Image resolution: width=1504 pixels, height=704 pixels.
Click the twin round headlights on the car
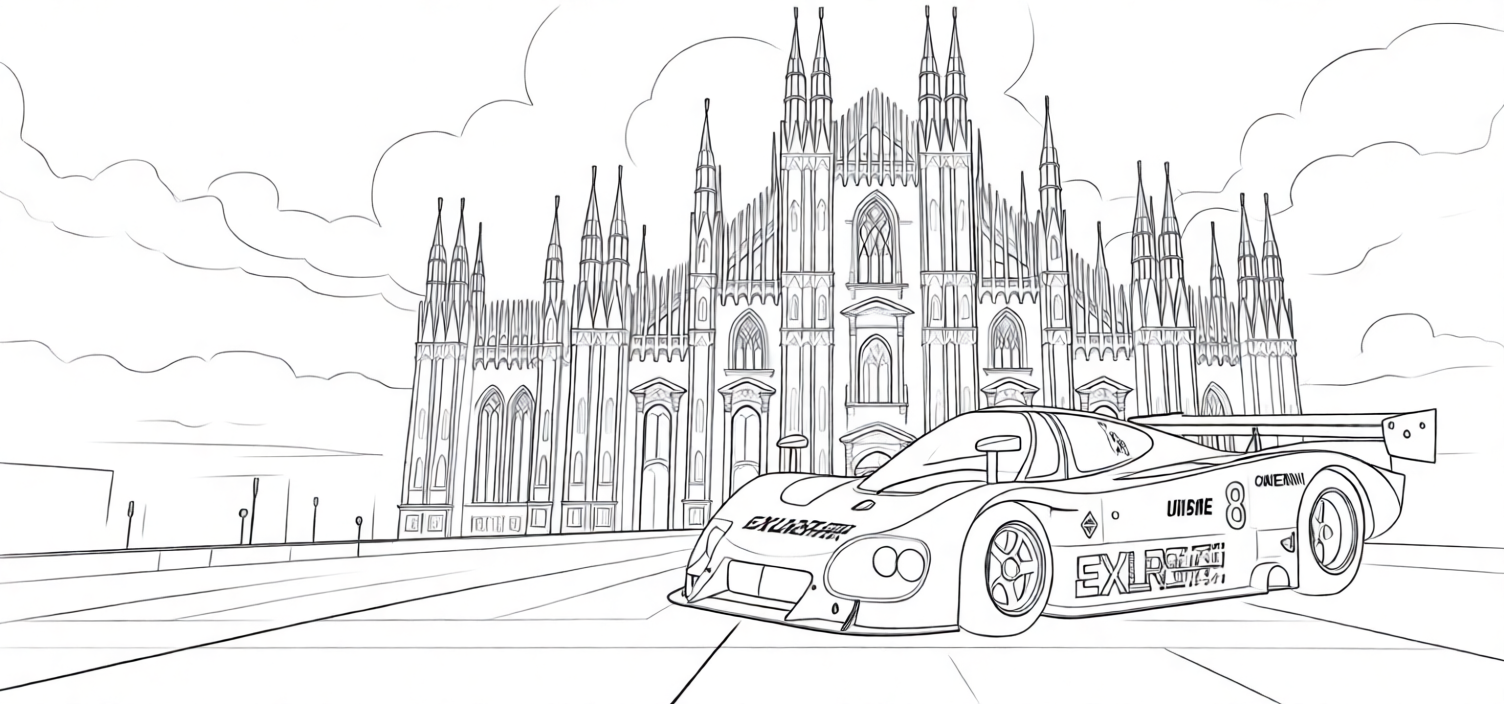(897, 562)
